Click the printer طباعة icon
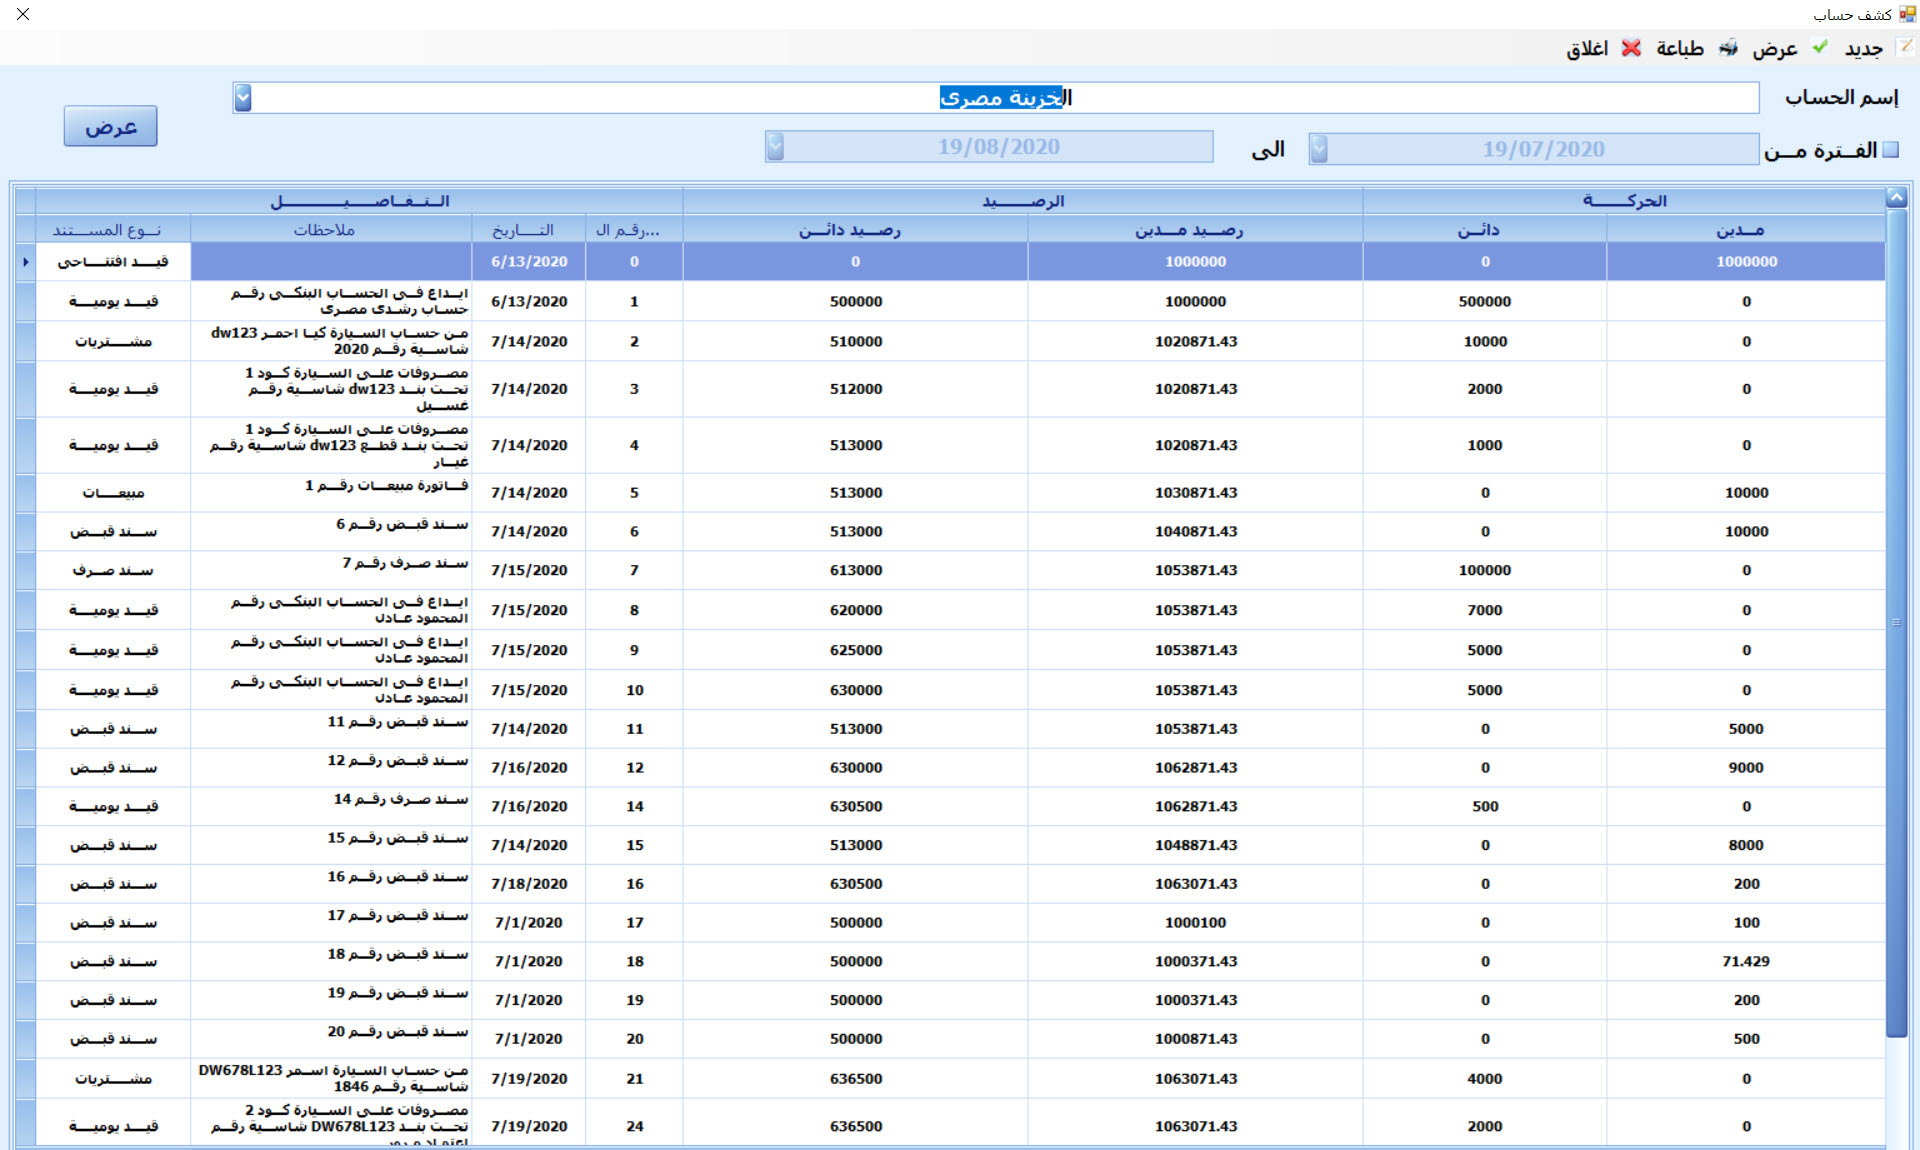Screen dimensions: 1920x1150 pyautogui.click(x=1728, y=48)
